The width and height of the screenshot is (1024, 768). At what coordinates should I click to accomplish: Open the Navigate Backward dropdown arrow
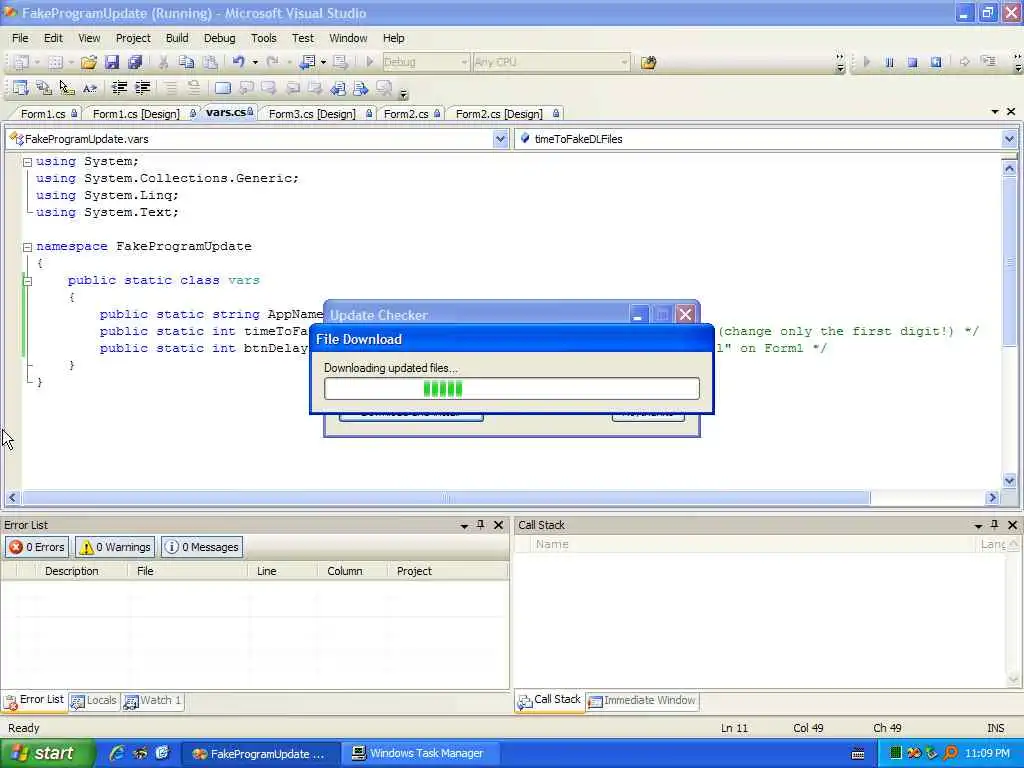click(323, 62)
